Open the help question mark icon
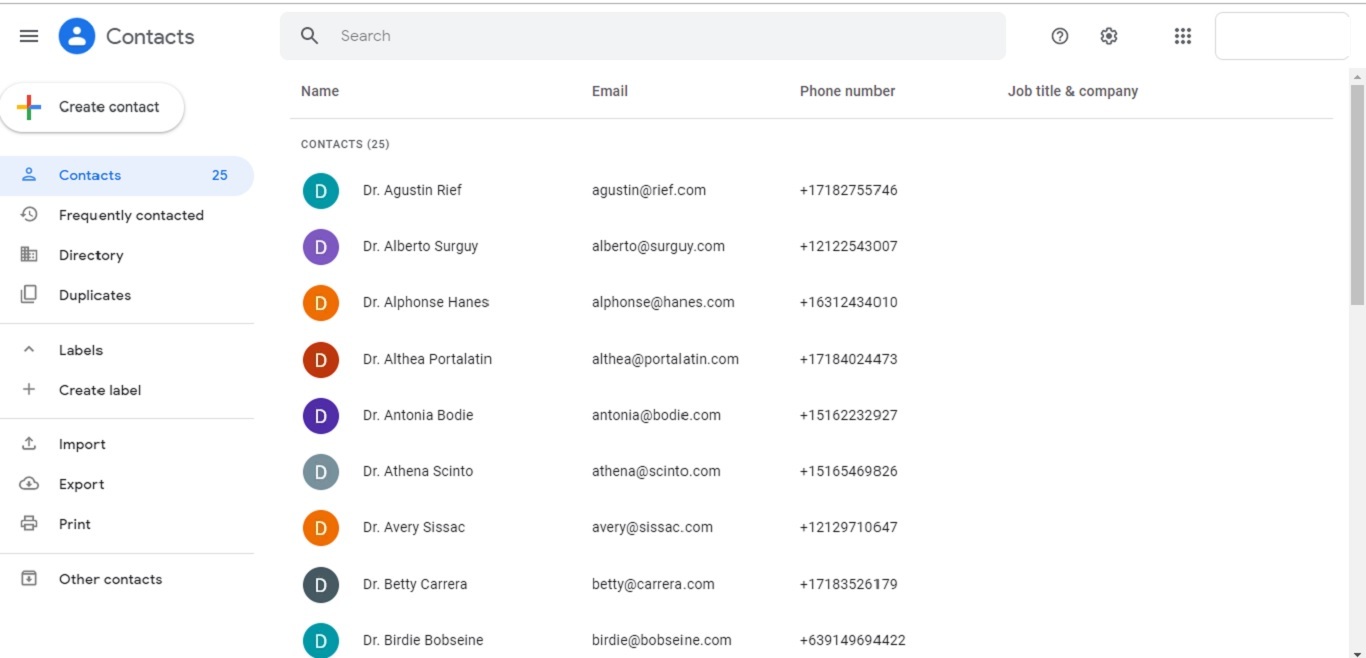 (1060, 36)
